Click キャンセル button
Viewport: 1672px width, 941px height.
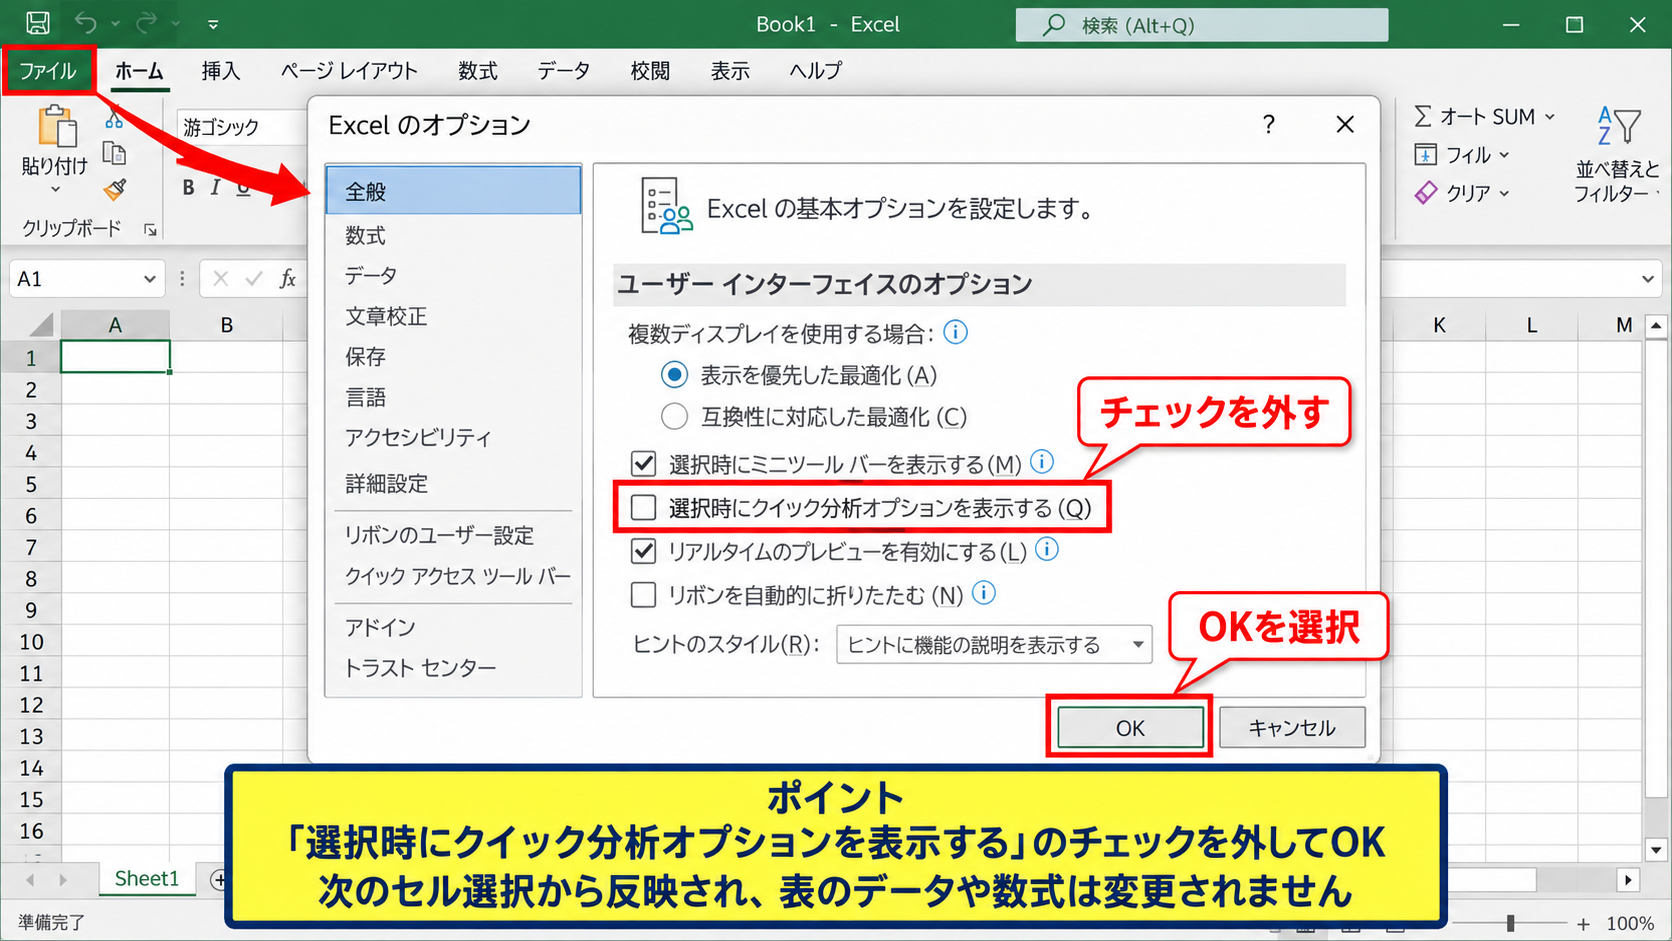point(1292,728)
